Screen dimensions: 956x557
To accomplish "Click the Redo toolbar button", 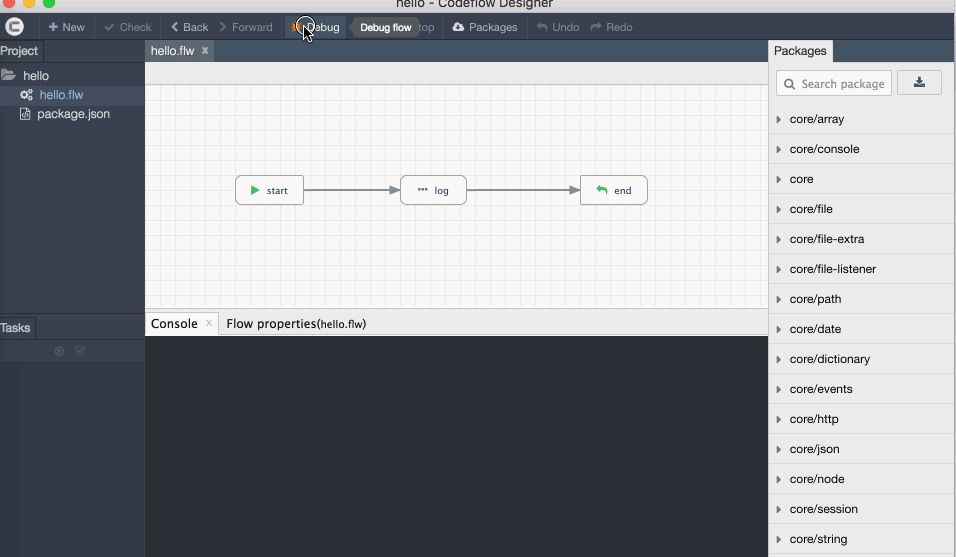I will [612, 27].
